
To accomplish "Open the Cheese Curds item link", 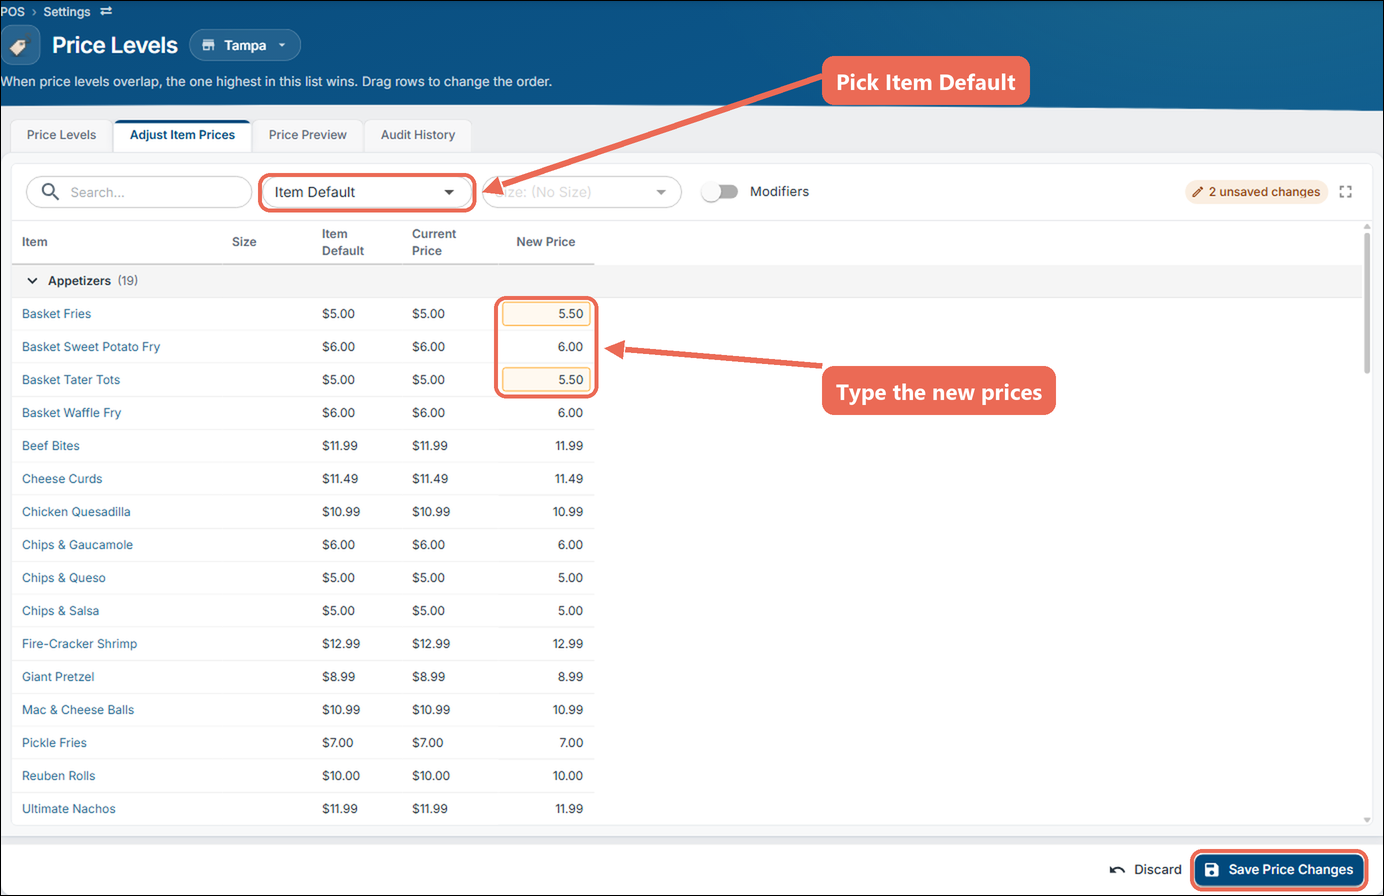I will point(62,479).
